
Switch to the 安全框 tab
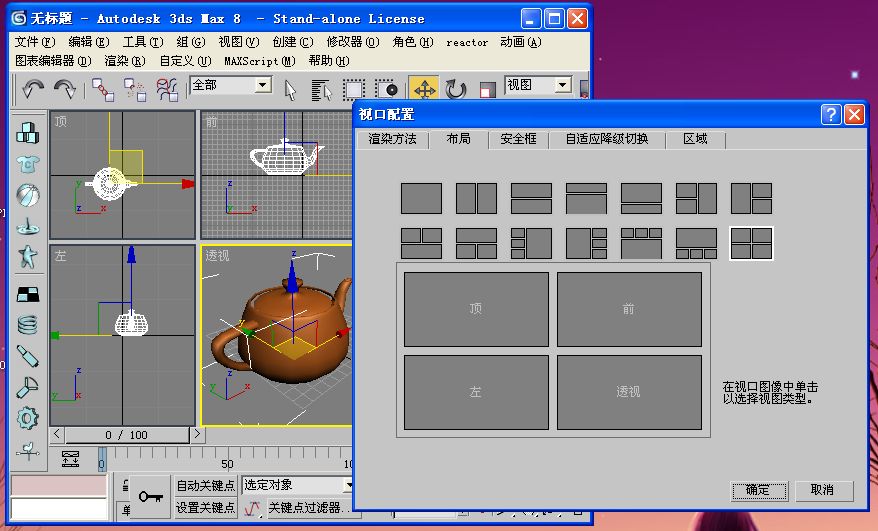519,139
